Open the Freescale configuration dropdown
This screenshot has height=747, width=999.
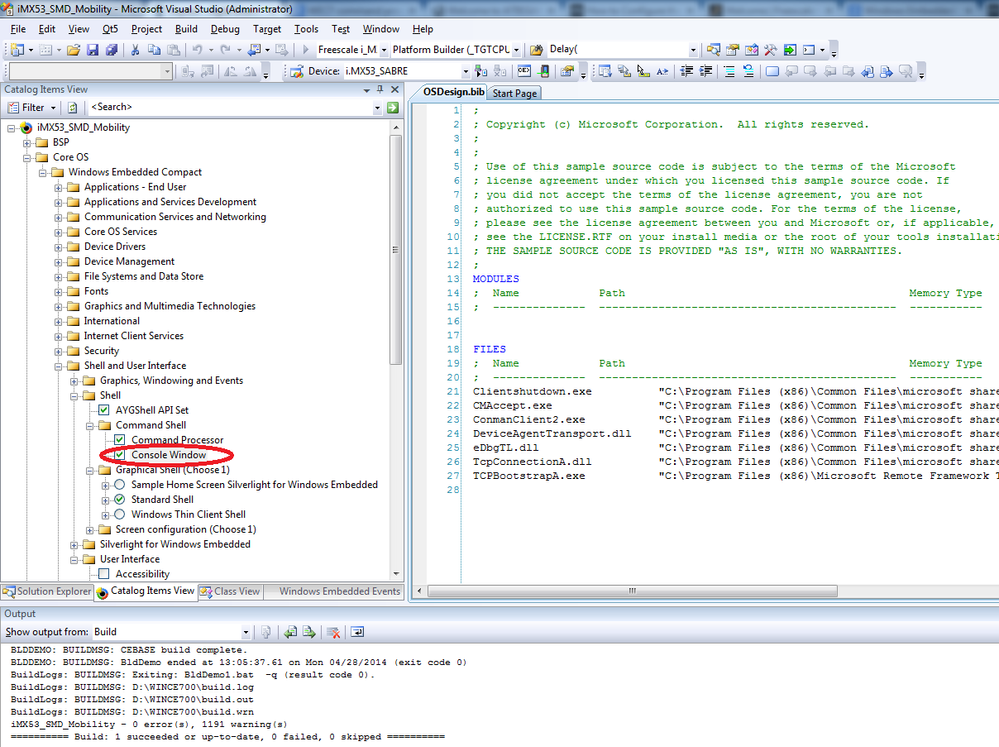(x=384, y=50)
